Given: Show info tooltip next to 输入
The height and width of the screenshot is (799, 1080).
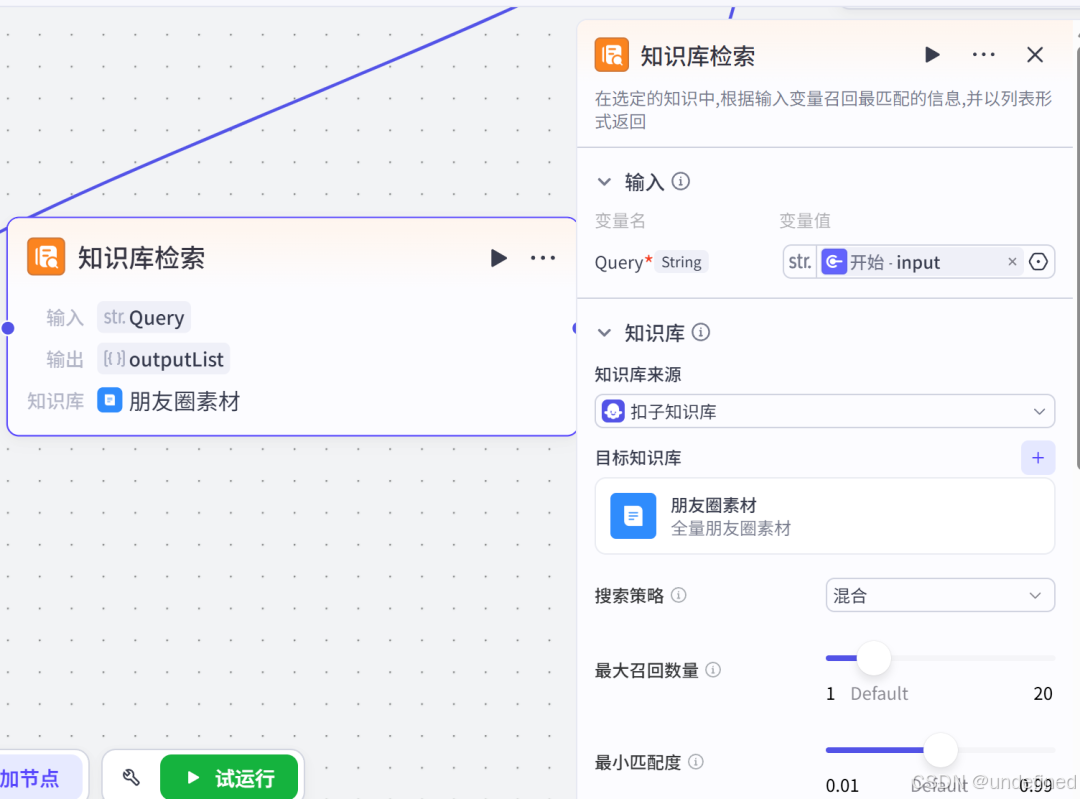Looking at the screenshot, I should pyautogui.click(x=681, y=181).
